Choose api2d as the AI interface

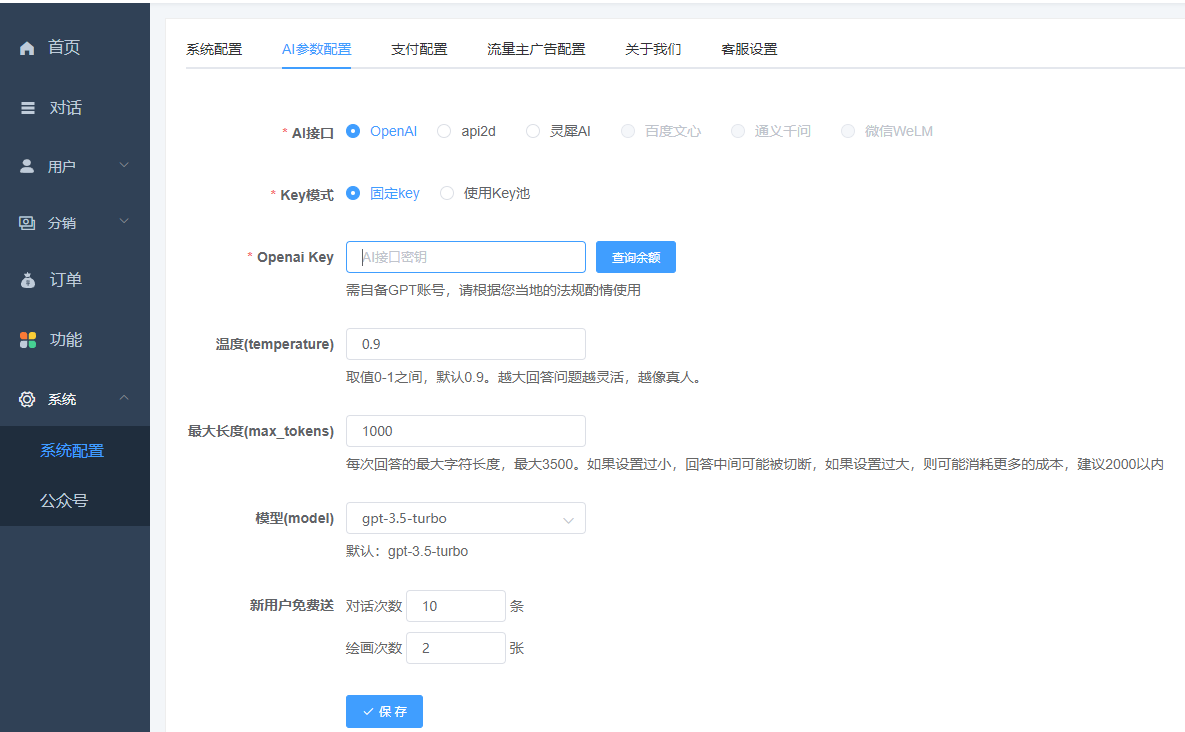click(443, 131)
